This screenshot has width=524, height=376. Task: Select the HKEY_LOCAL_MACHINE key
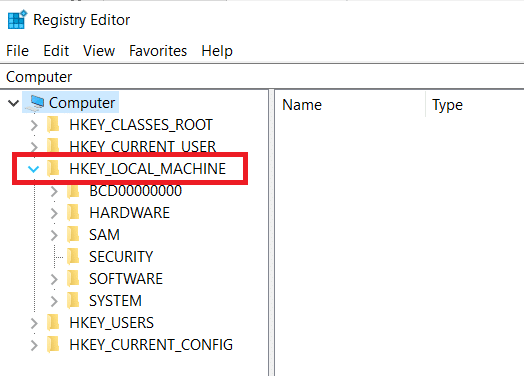pos(148,169)
